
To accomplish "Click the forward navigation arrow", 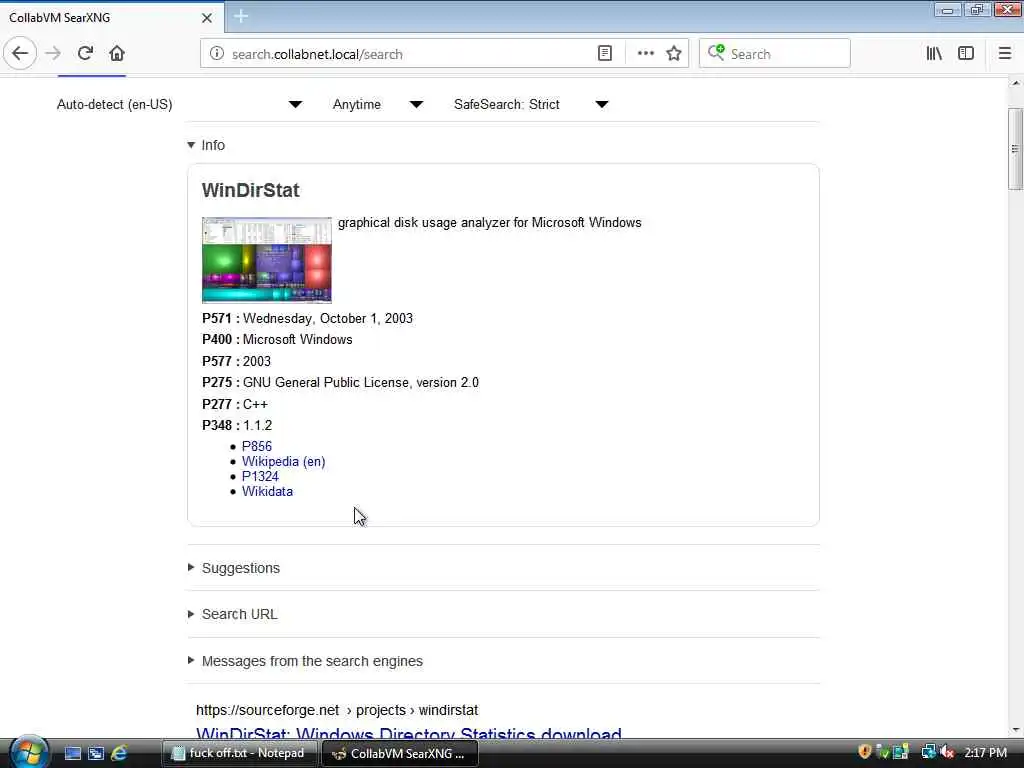I will [x=54, y=54].
